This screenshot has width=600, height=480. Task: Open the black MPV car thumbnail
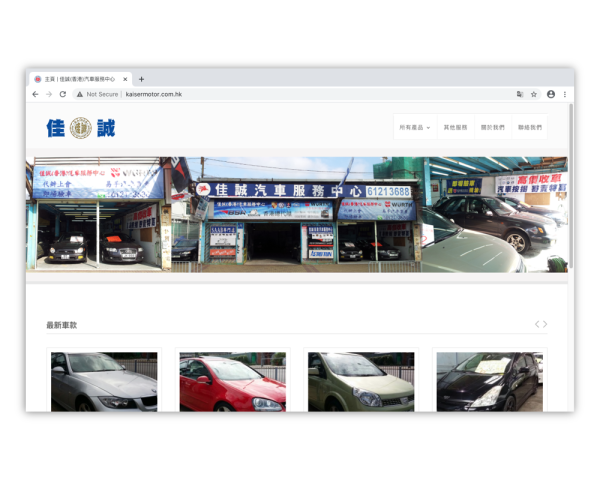[x=490, y=382]
